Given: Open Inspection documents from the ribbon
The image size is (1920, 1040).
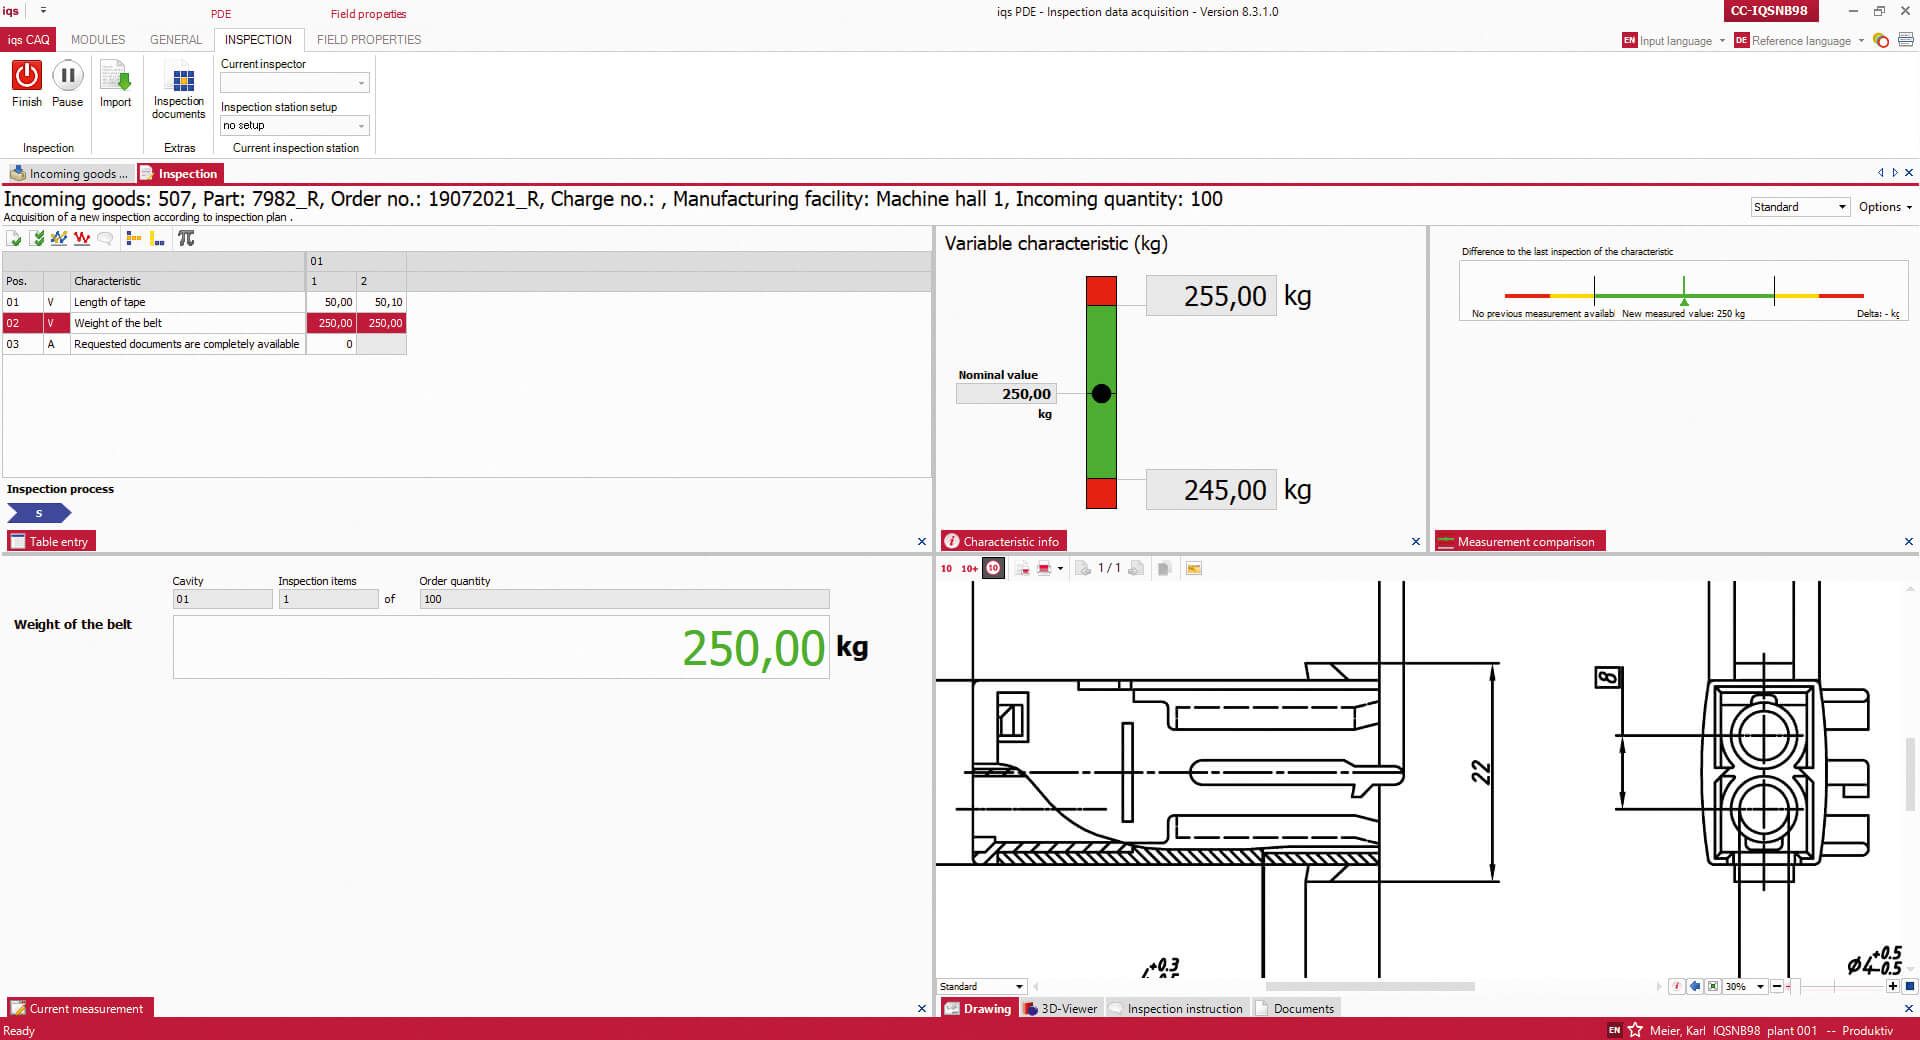Looking at the screenshot, I should pos(179,90).
